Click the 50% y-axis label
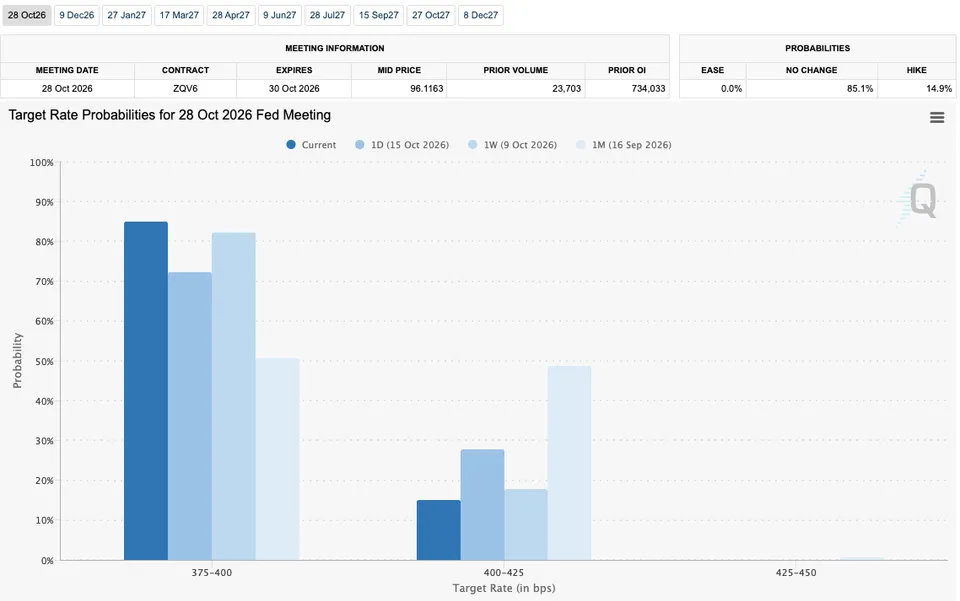The width and height of the screenshot is (960, 601). [x=45, y=362]
